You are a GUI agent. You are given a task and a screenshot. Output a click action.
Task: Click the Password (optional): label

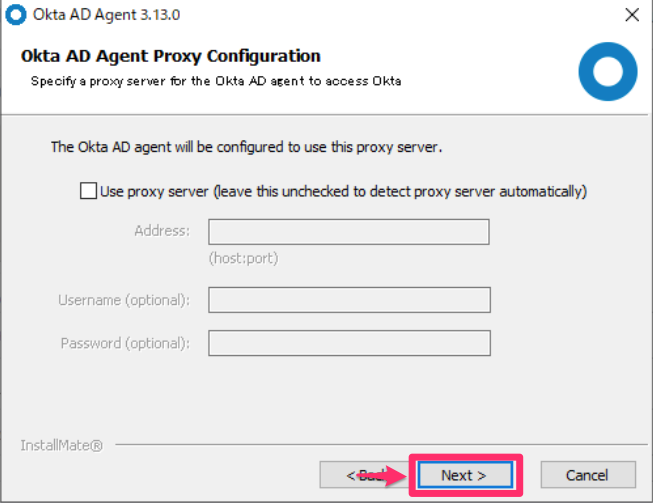pos(125,343)
